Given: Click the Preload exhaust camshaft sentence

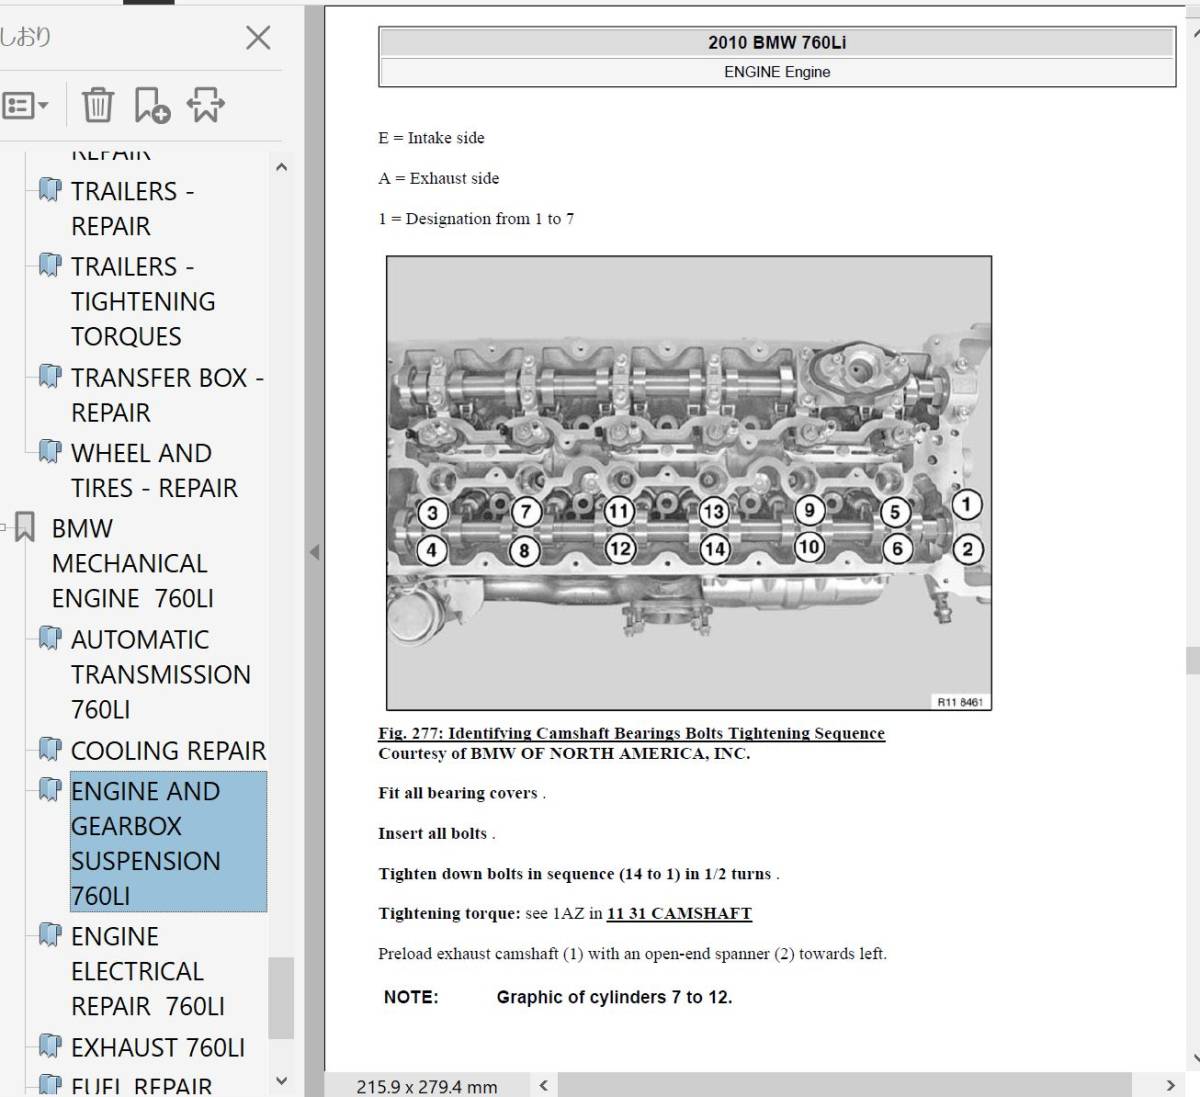Looking at the screenshot, I should click(632, 953).
